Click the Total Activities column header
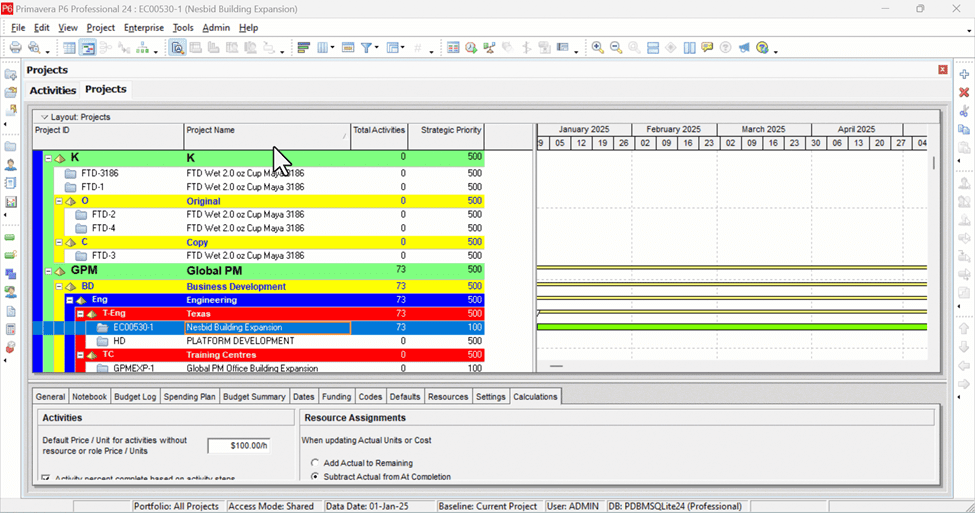975x513 pixels. (x=379, y=136)
